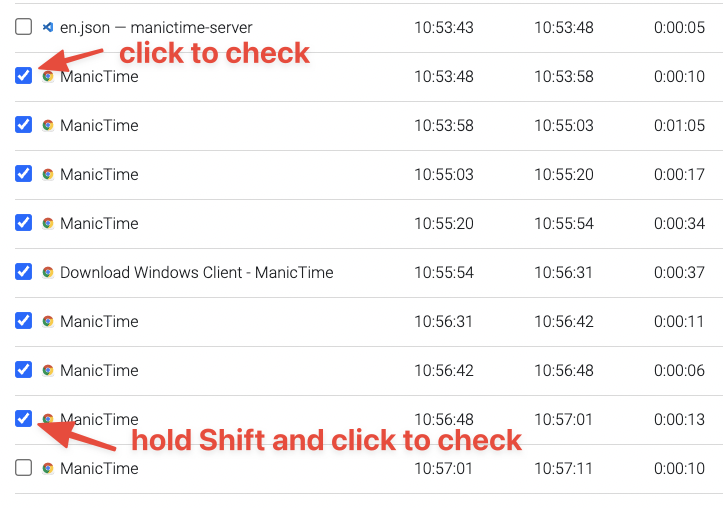Click Chrome icon in Download Windows Client row
Viewport: 723px width, 508px height.
tap(47, 272)
